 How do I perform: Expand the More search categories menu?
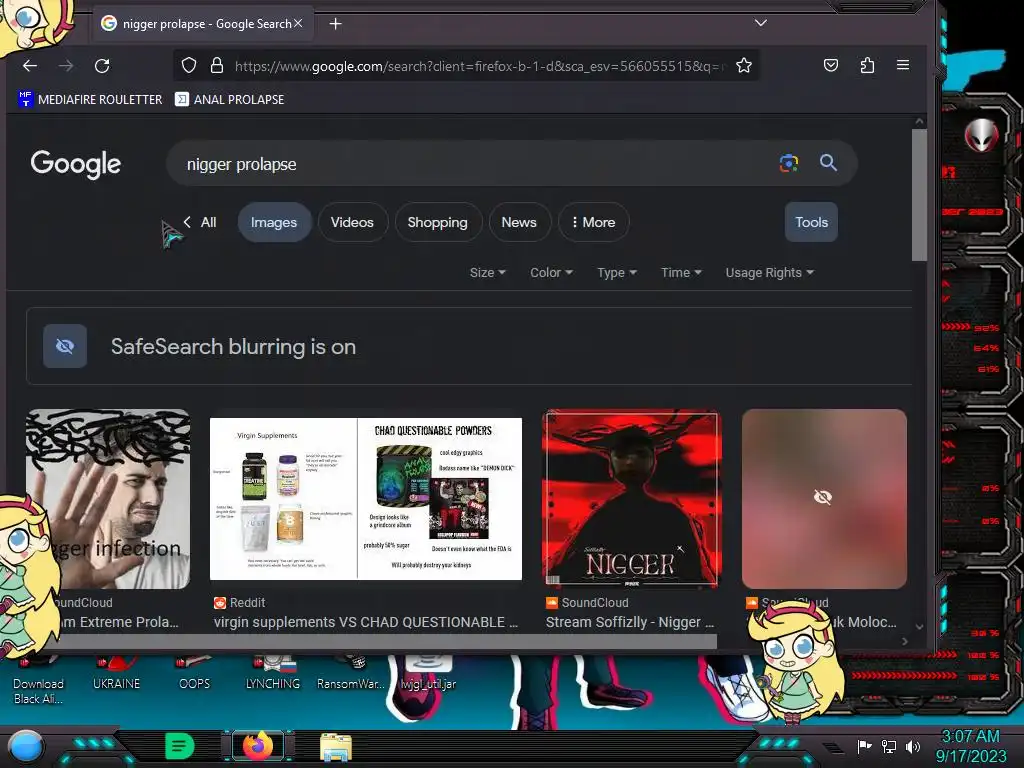593,222
